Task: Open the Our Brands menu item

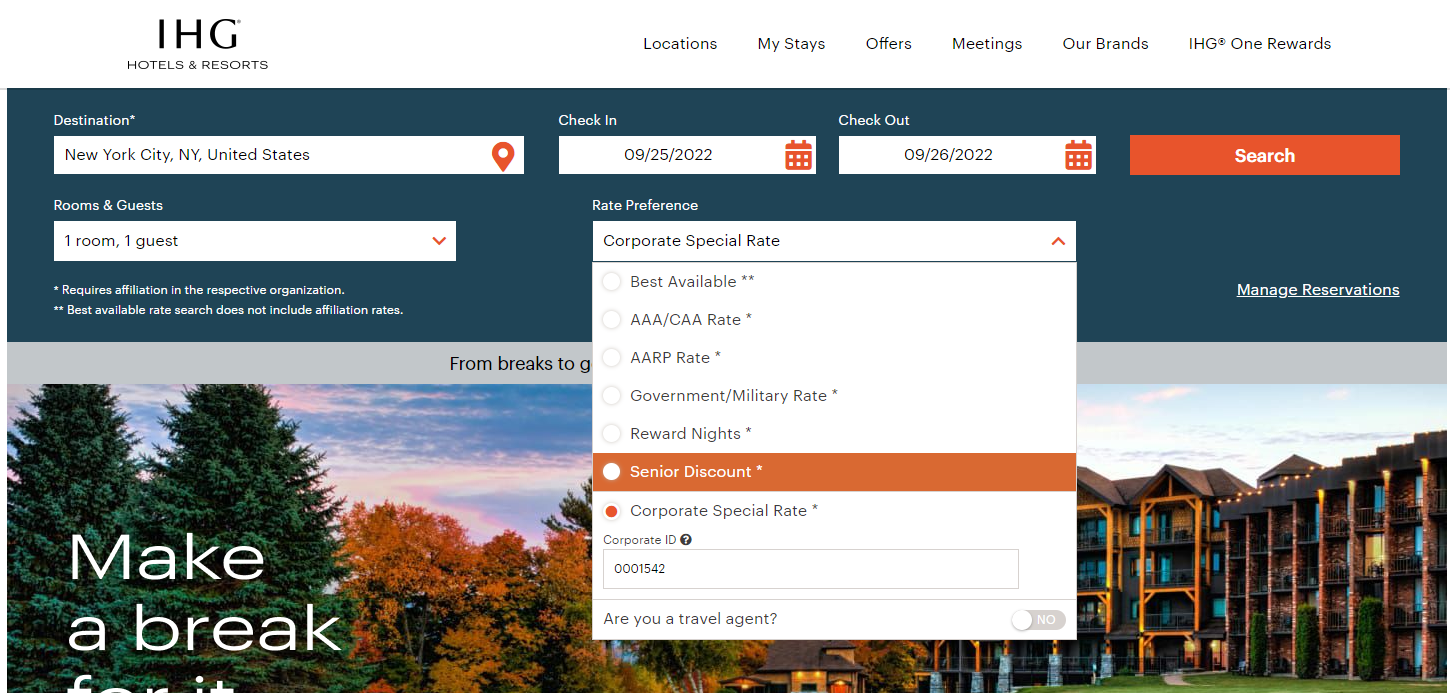Action: (x=1104, y=43)
